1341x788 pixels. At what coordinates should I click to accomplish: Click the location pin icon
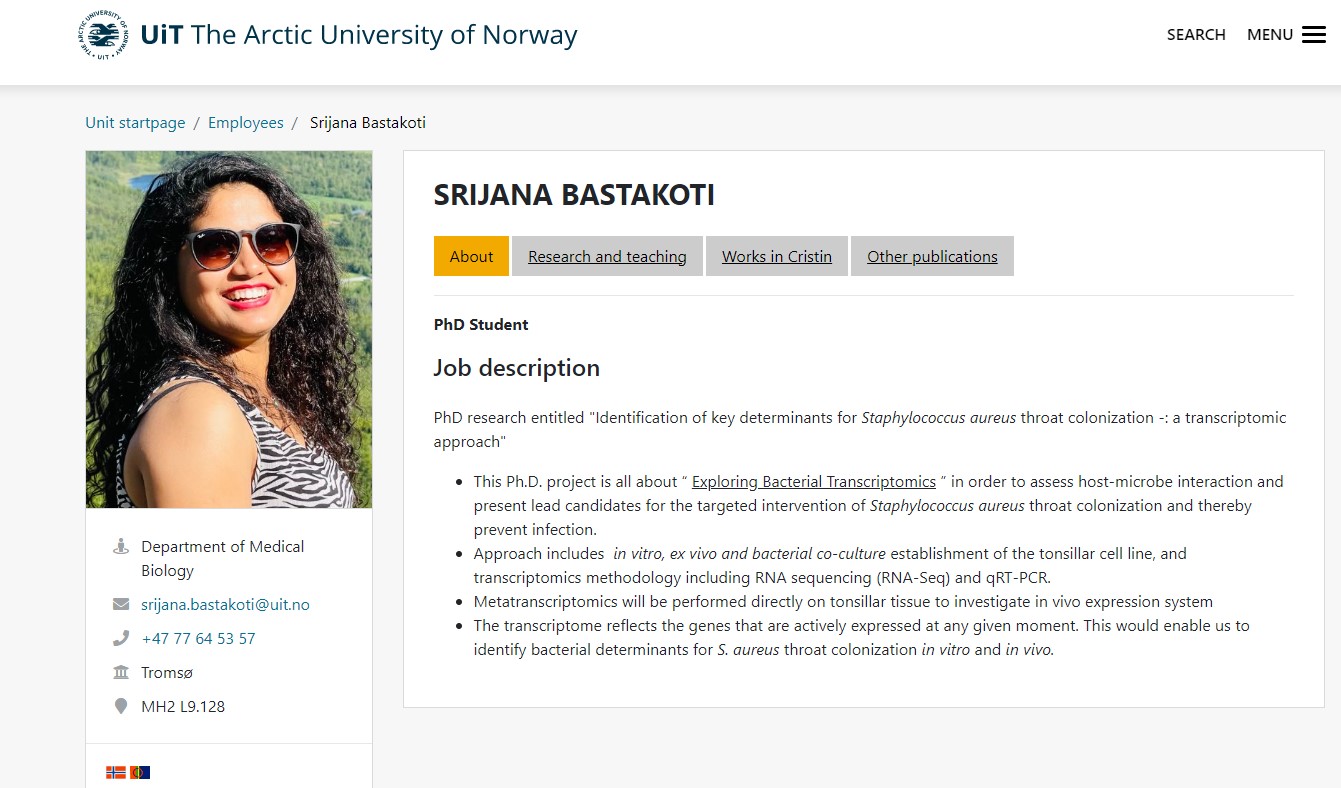(x=121, y=706)
